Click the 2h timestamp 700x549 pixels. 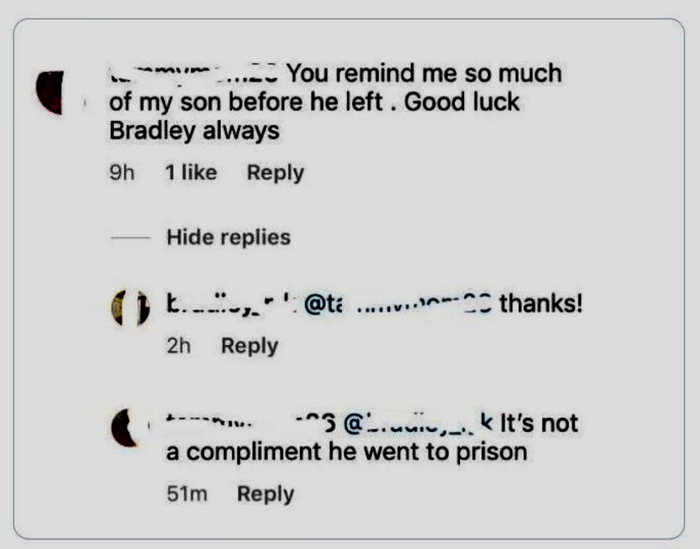[179, 345]
